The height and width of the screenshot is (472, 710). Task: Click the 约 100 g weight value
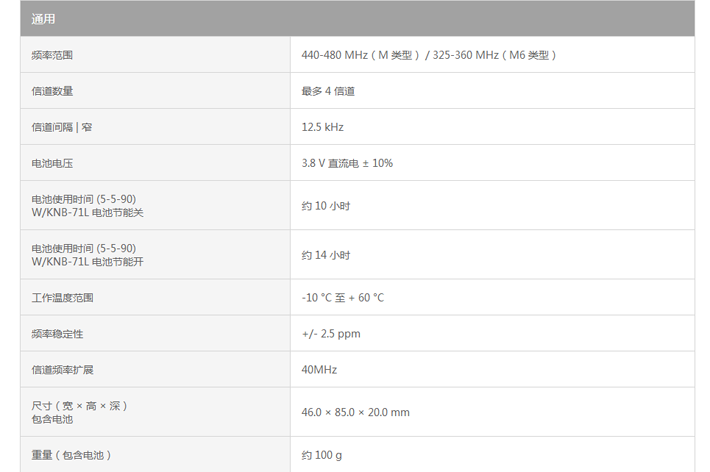pos(321,455)
